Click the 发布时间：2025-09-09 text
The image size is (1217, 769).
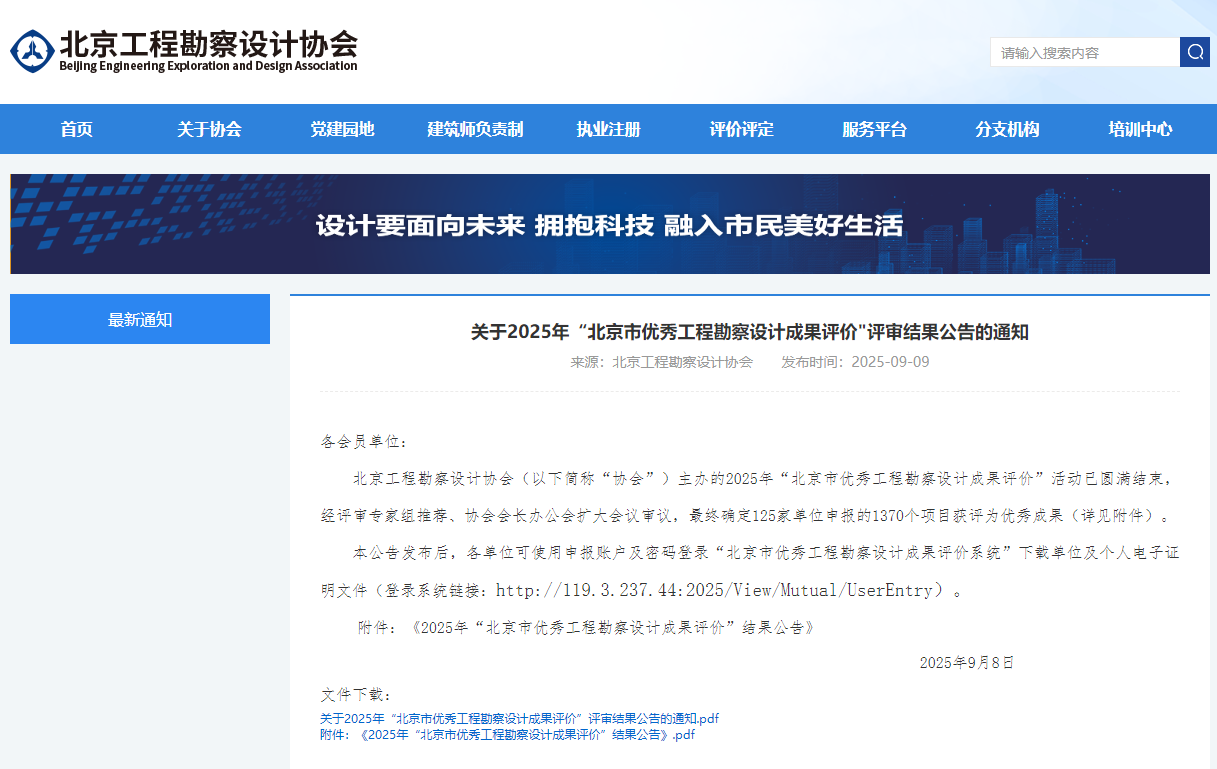tap(855, 362)
